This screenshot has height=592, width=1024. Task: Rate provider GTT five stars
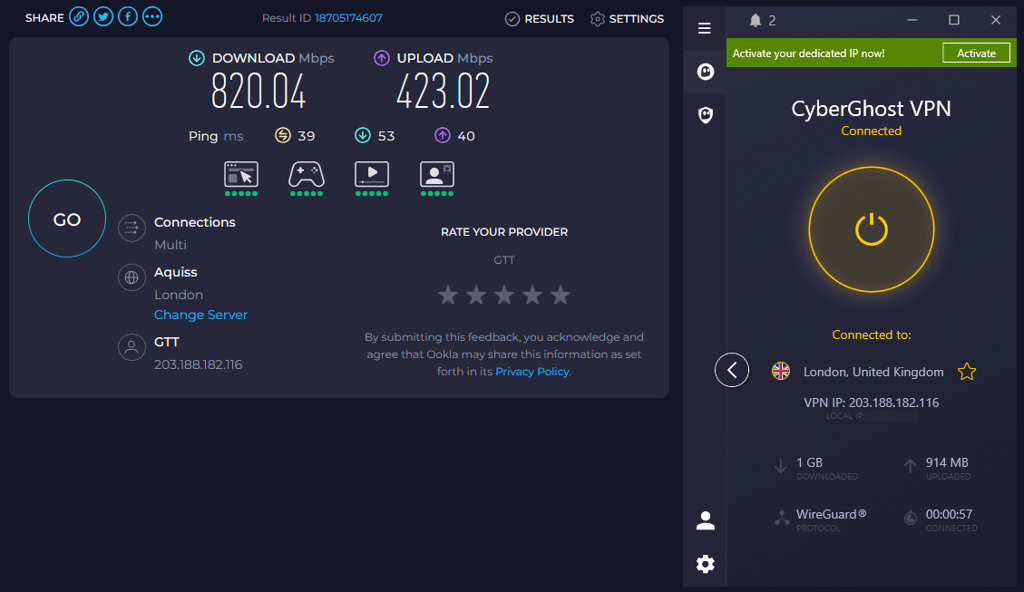coord(560,295)
